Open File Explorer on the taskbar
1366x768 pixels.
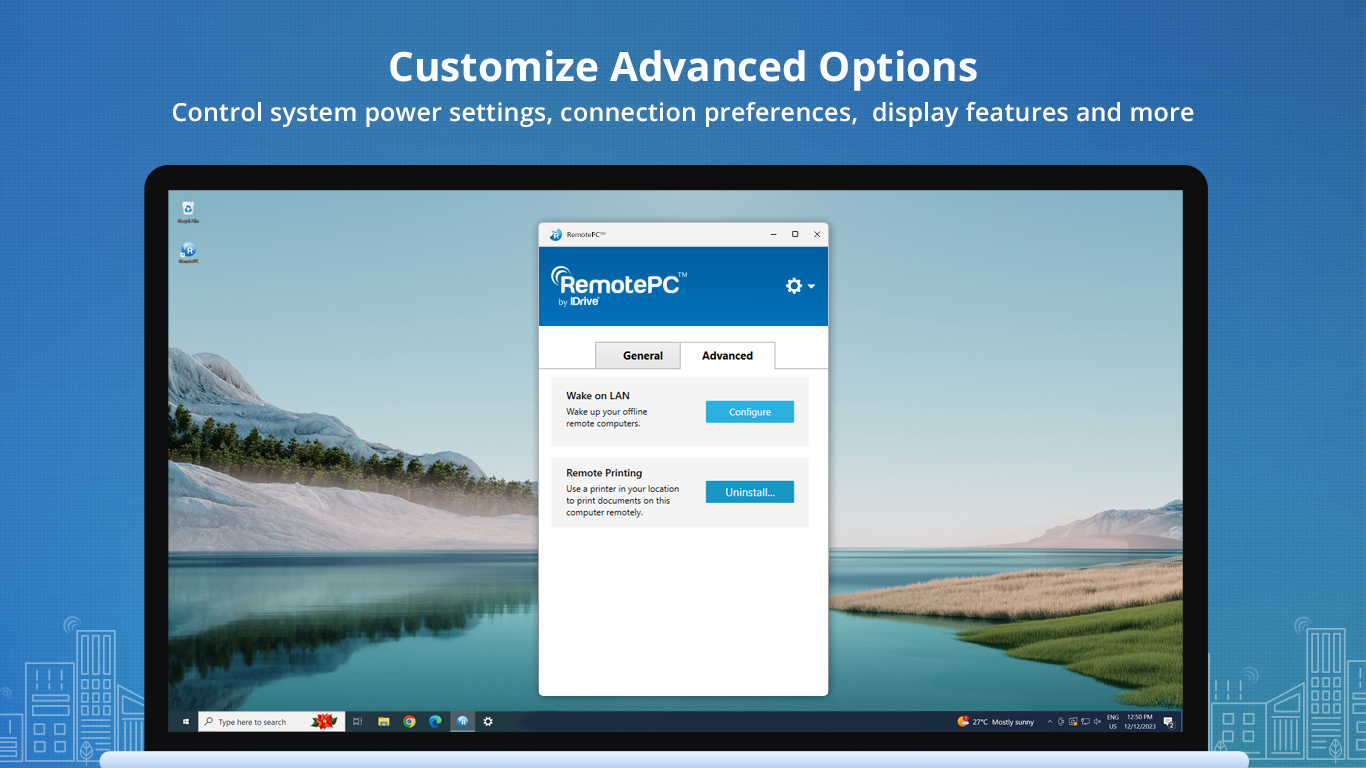384,721
